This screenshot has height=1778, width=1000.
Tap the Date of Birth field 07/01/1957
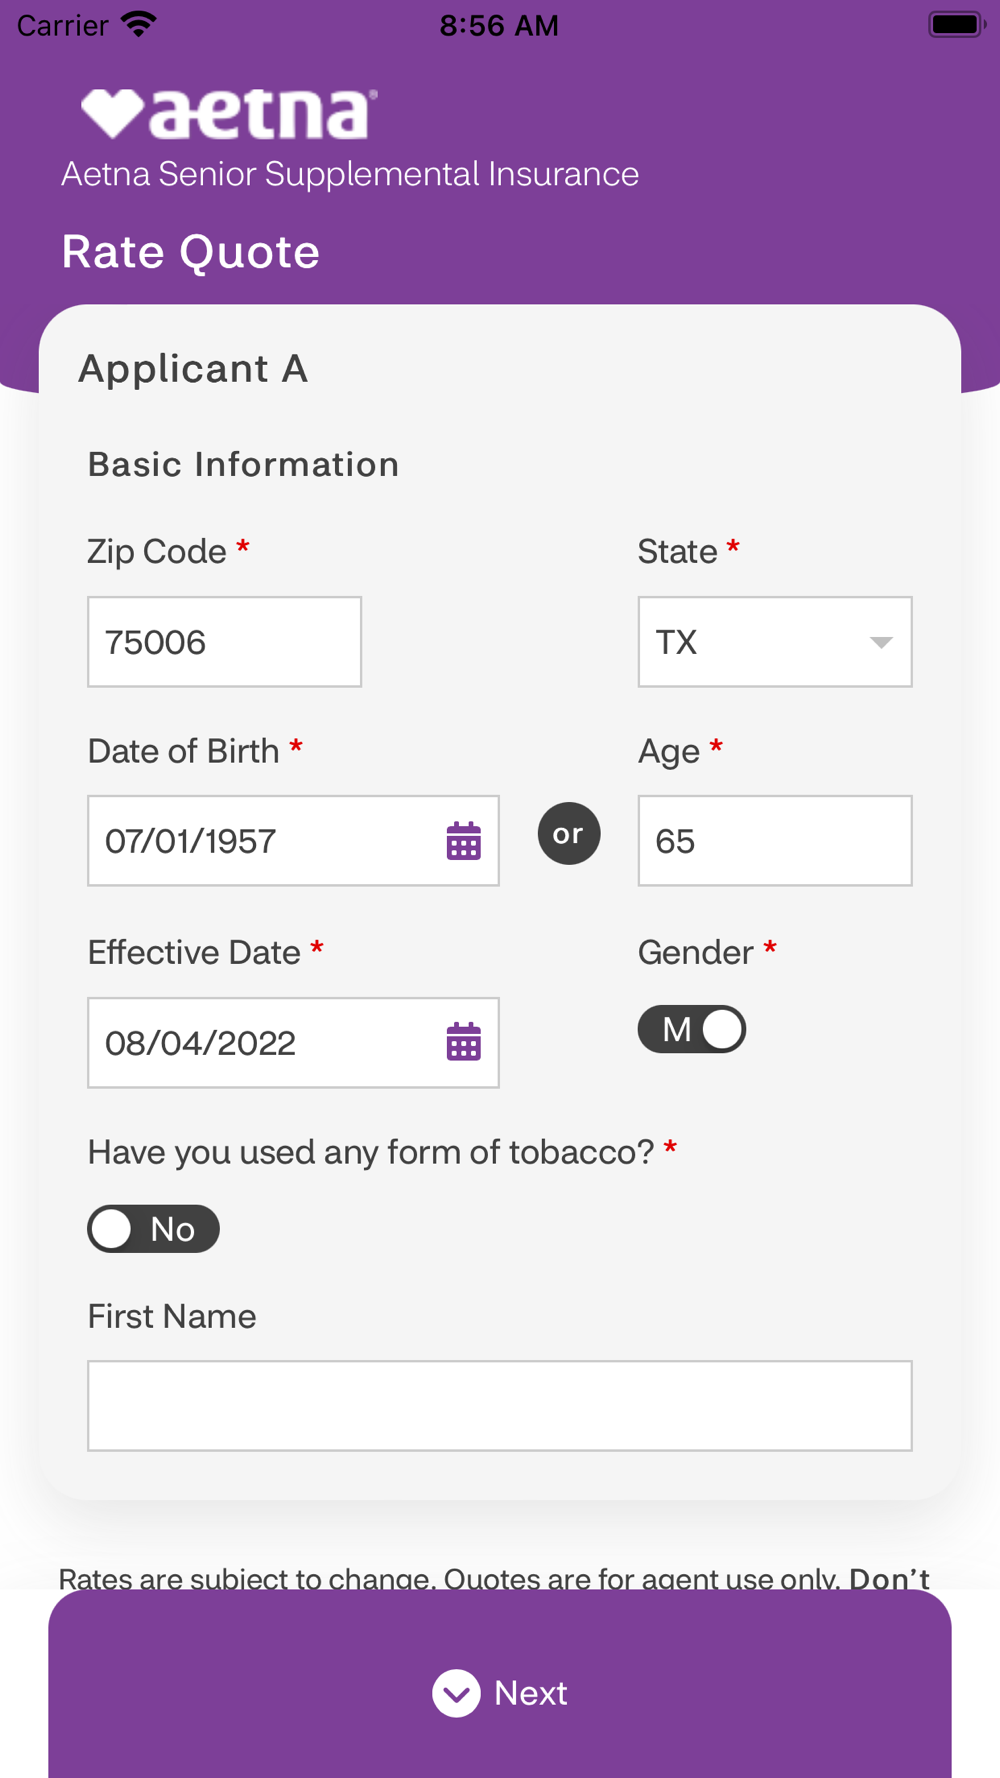[260, 841]
